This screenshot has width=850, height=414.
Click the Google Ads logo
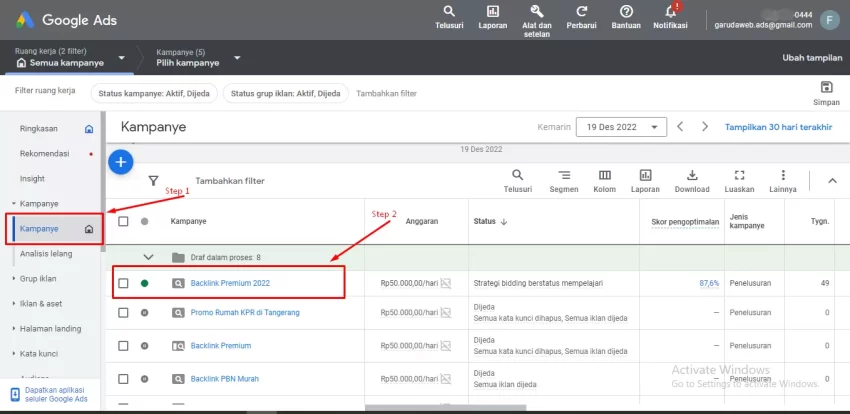(x=66, y=20)
